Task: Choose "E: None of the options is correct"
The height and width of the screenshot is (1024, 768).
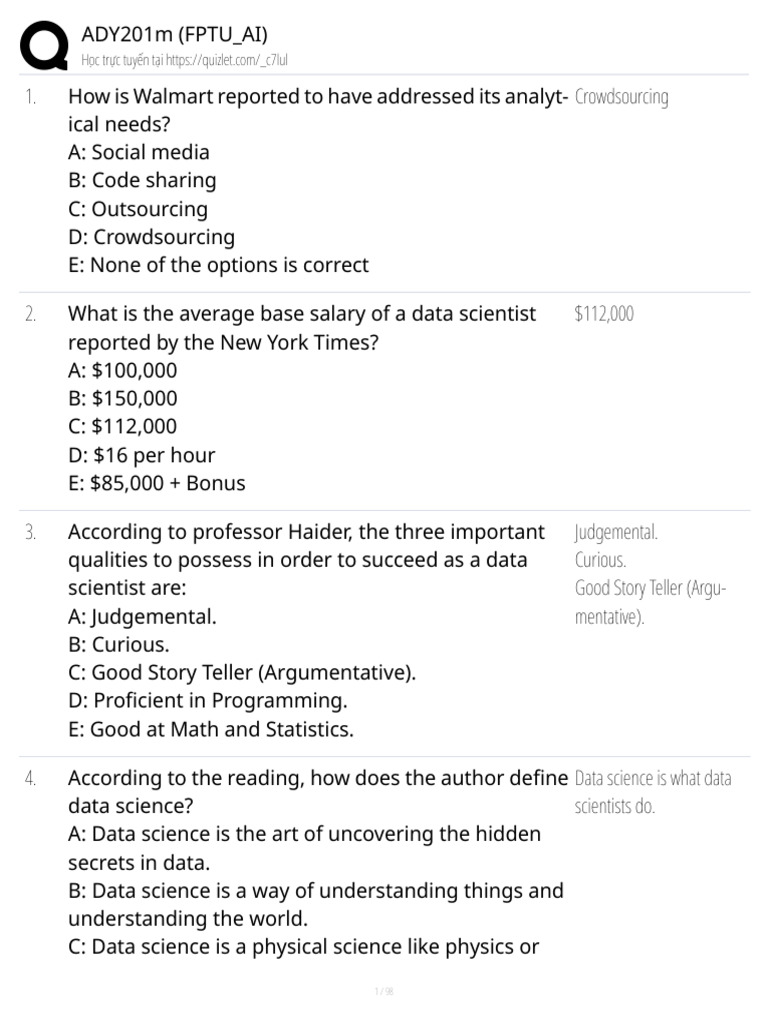Action: click(218, 265)
